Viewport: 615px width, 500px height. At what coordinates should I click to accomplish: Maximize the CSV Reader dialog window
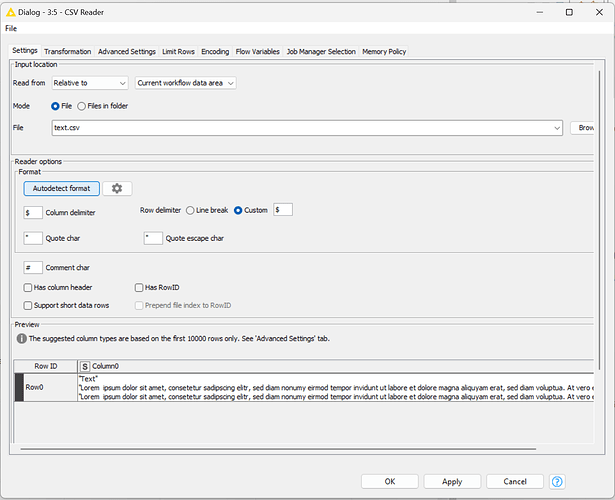pyautogui.click(x=569, y=12)
